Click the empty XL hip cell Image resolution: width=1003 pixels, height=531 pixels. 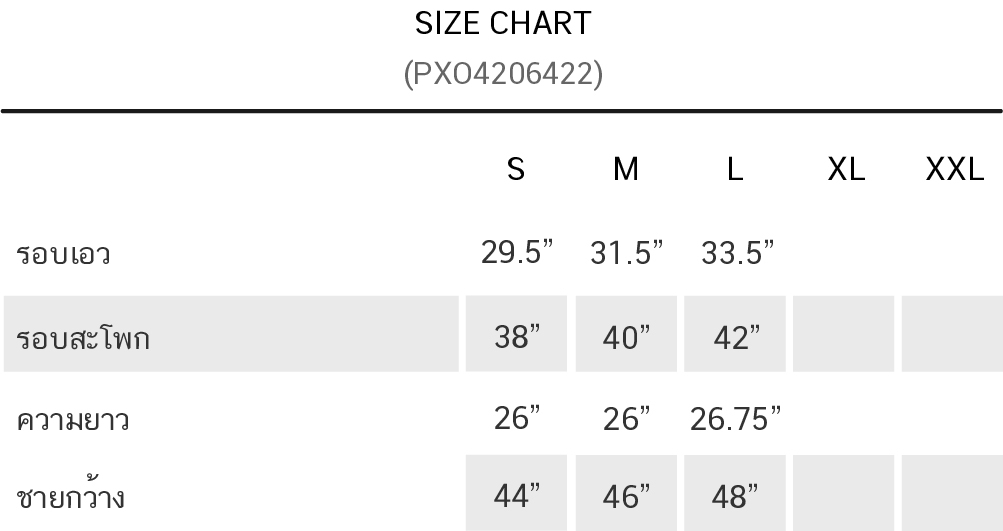click(x=844, y=333)
